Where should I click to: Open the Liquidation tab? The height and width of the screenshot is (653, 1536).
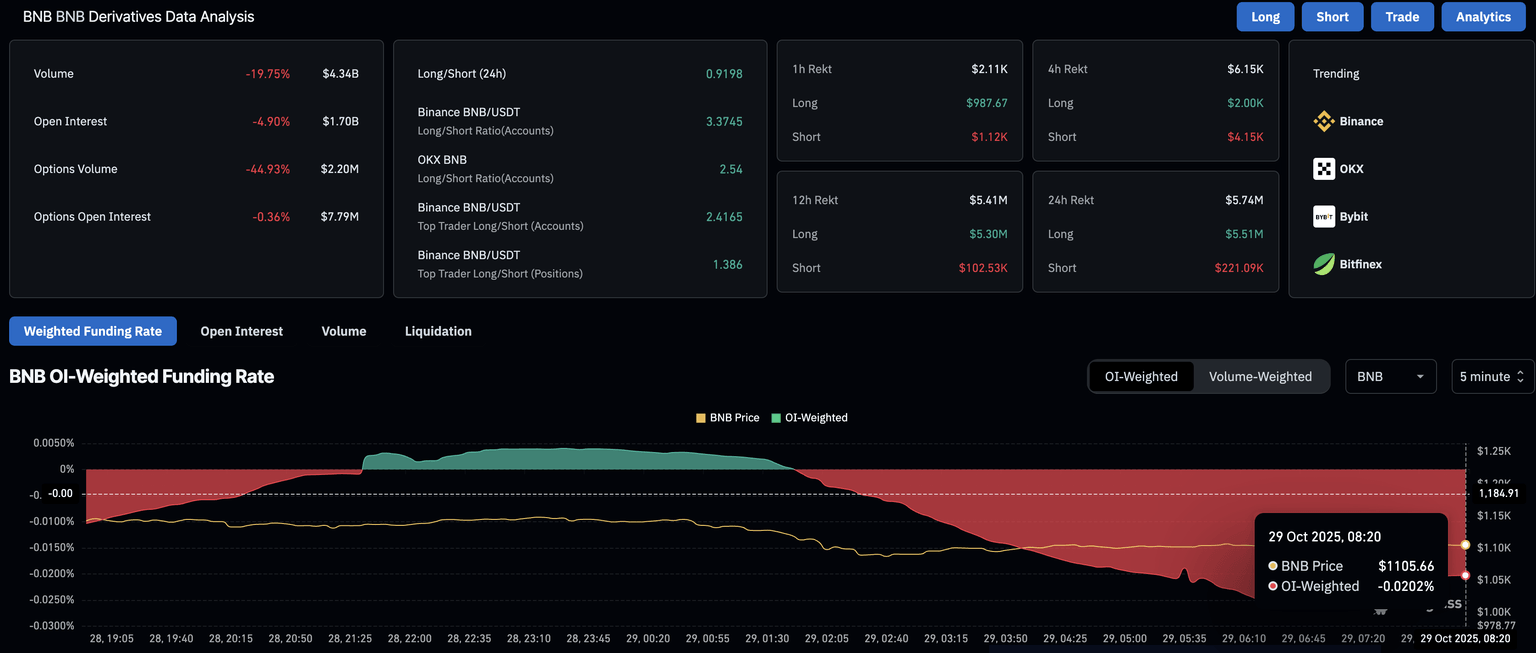coord(438,331)
